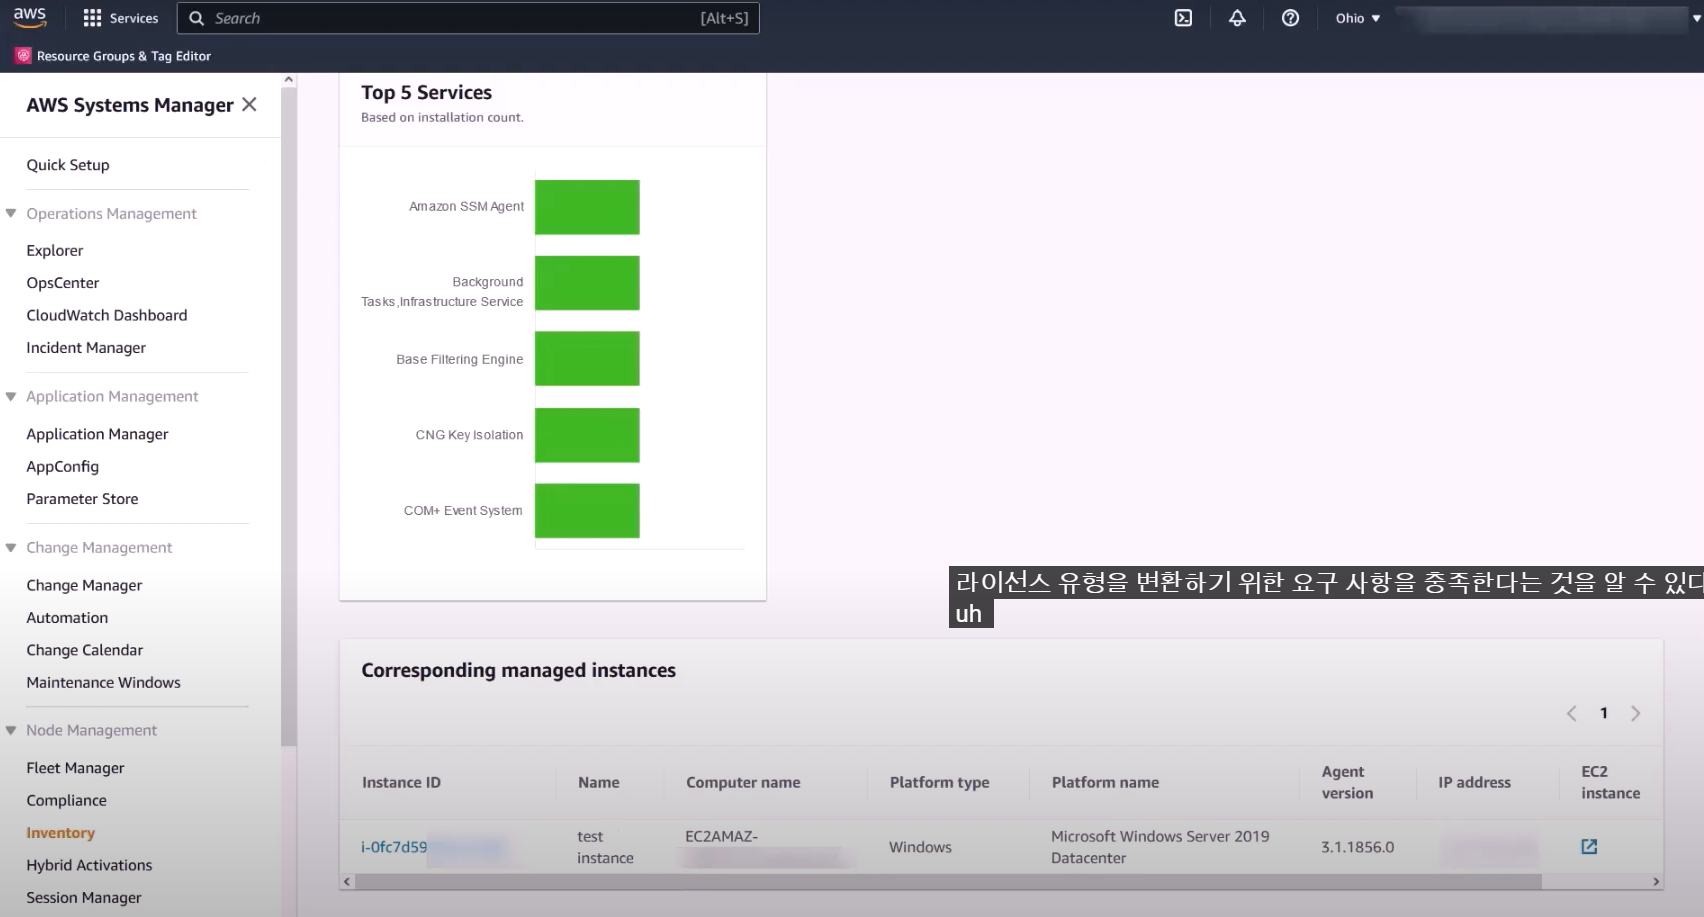1704x917 pixels.
Task: Open OpsCenter
Action: point(63,283)
